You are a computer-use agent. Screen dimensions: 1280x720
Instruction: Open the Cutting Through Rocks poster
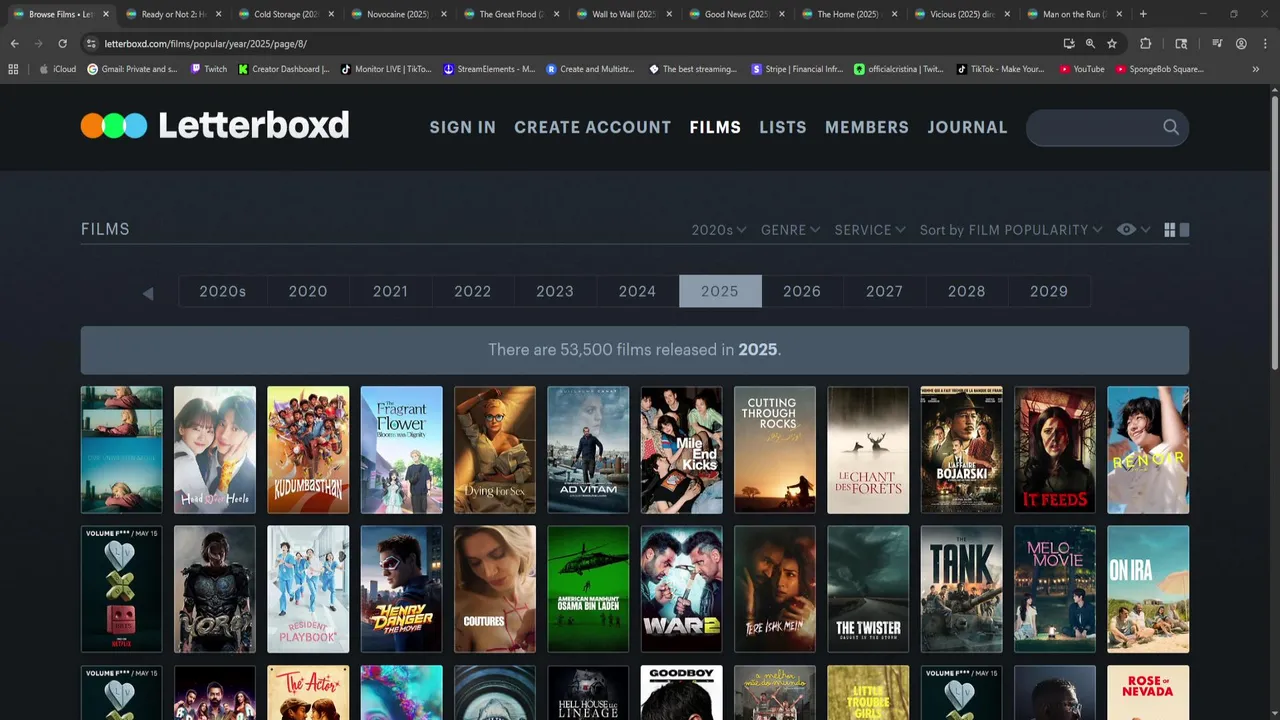pyautogui.click(x=775, y=450)
